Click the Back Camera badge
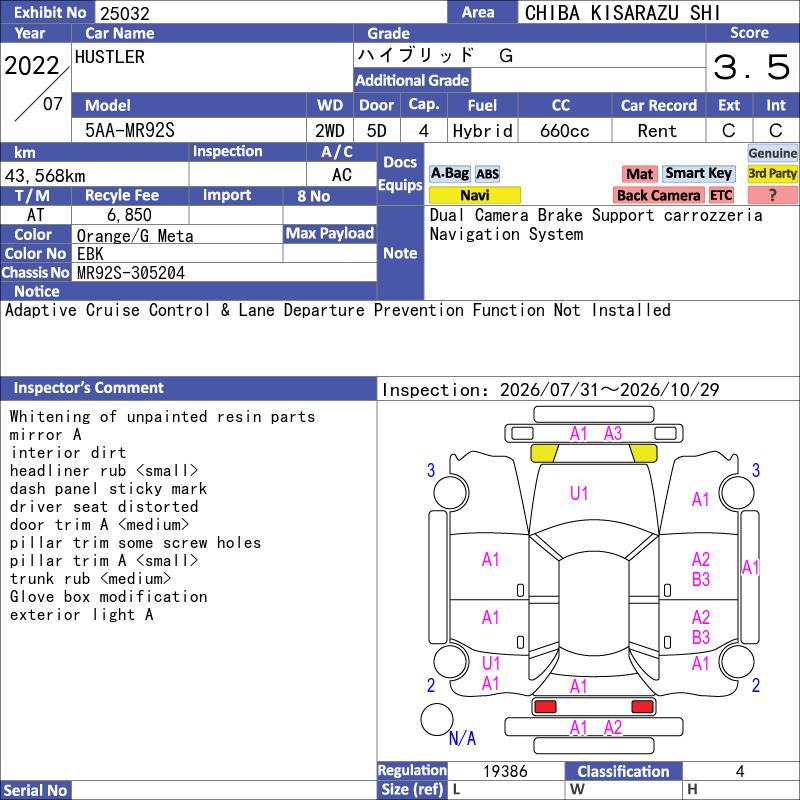This screenshot has height=800, width=800. (658, 195)
